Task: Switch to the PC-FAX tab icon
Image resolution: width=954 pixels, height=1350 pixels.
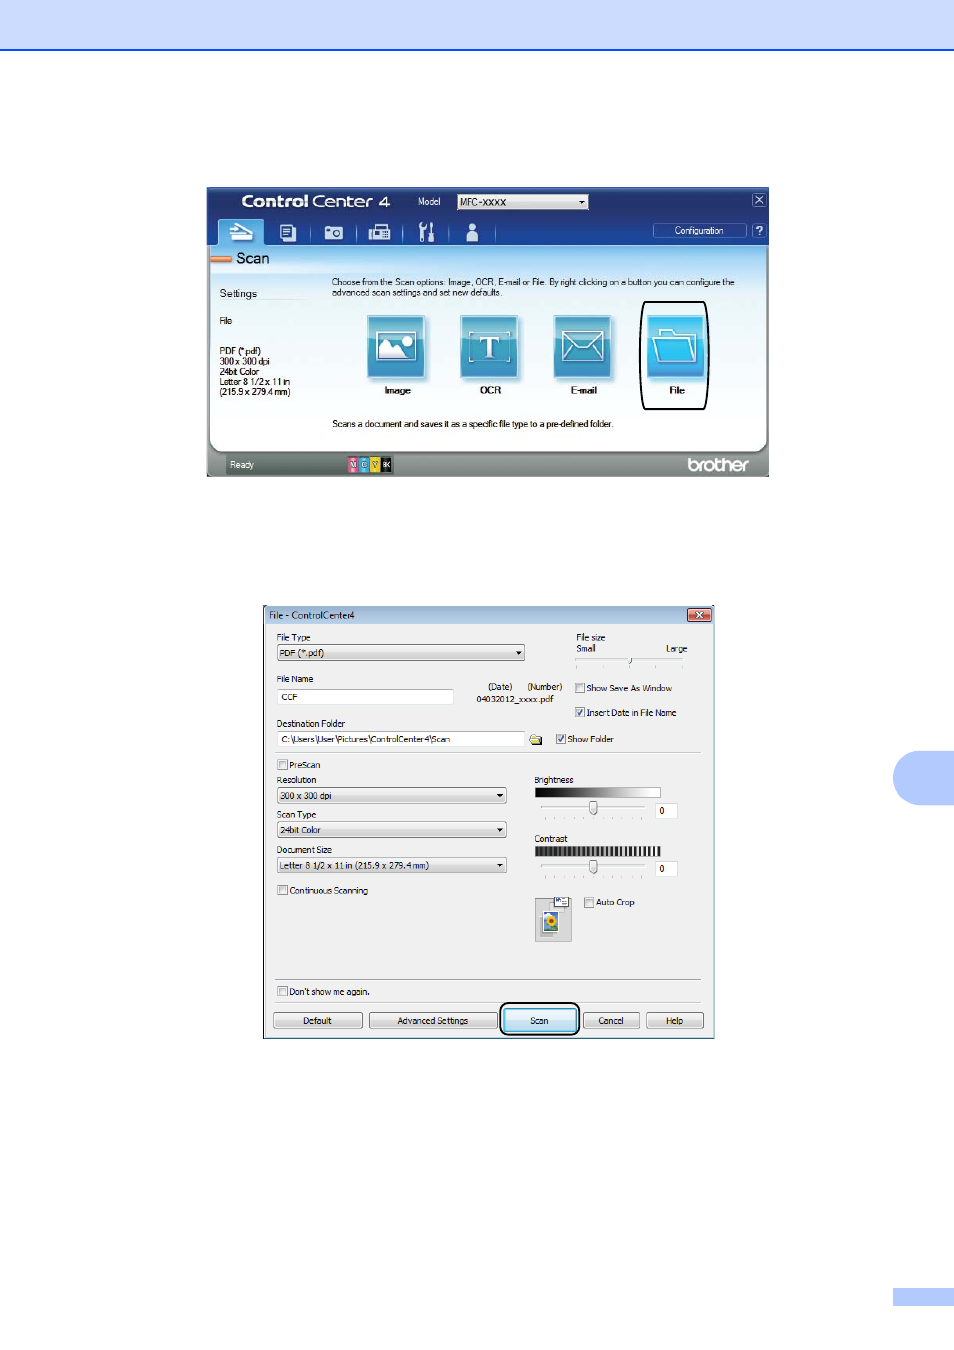Action: [380, 233]
